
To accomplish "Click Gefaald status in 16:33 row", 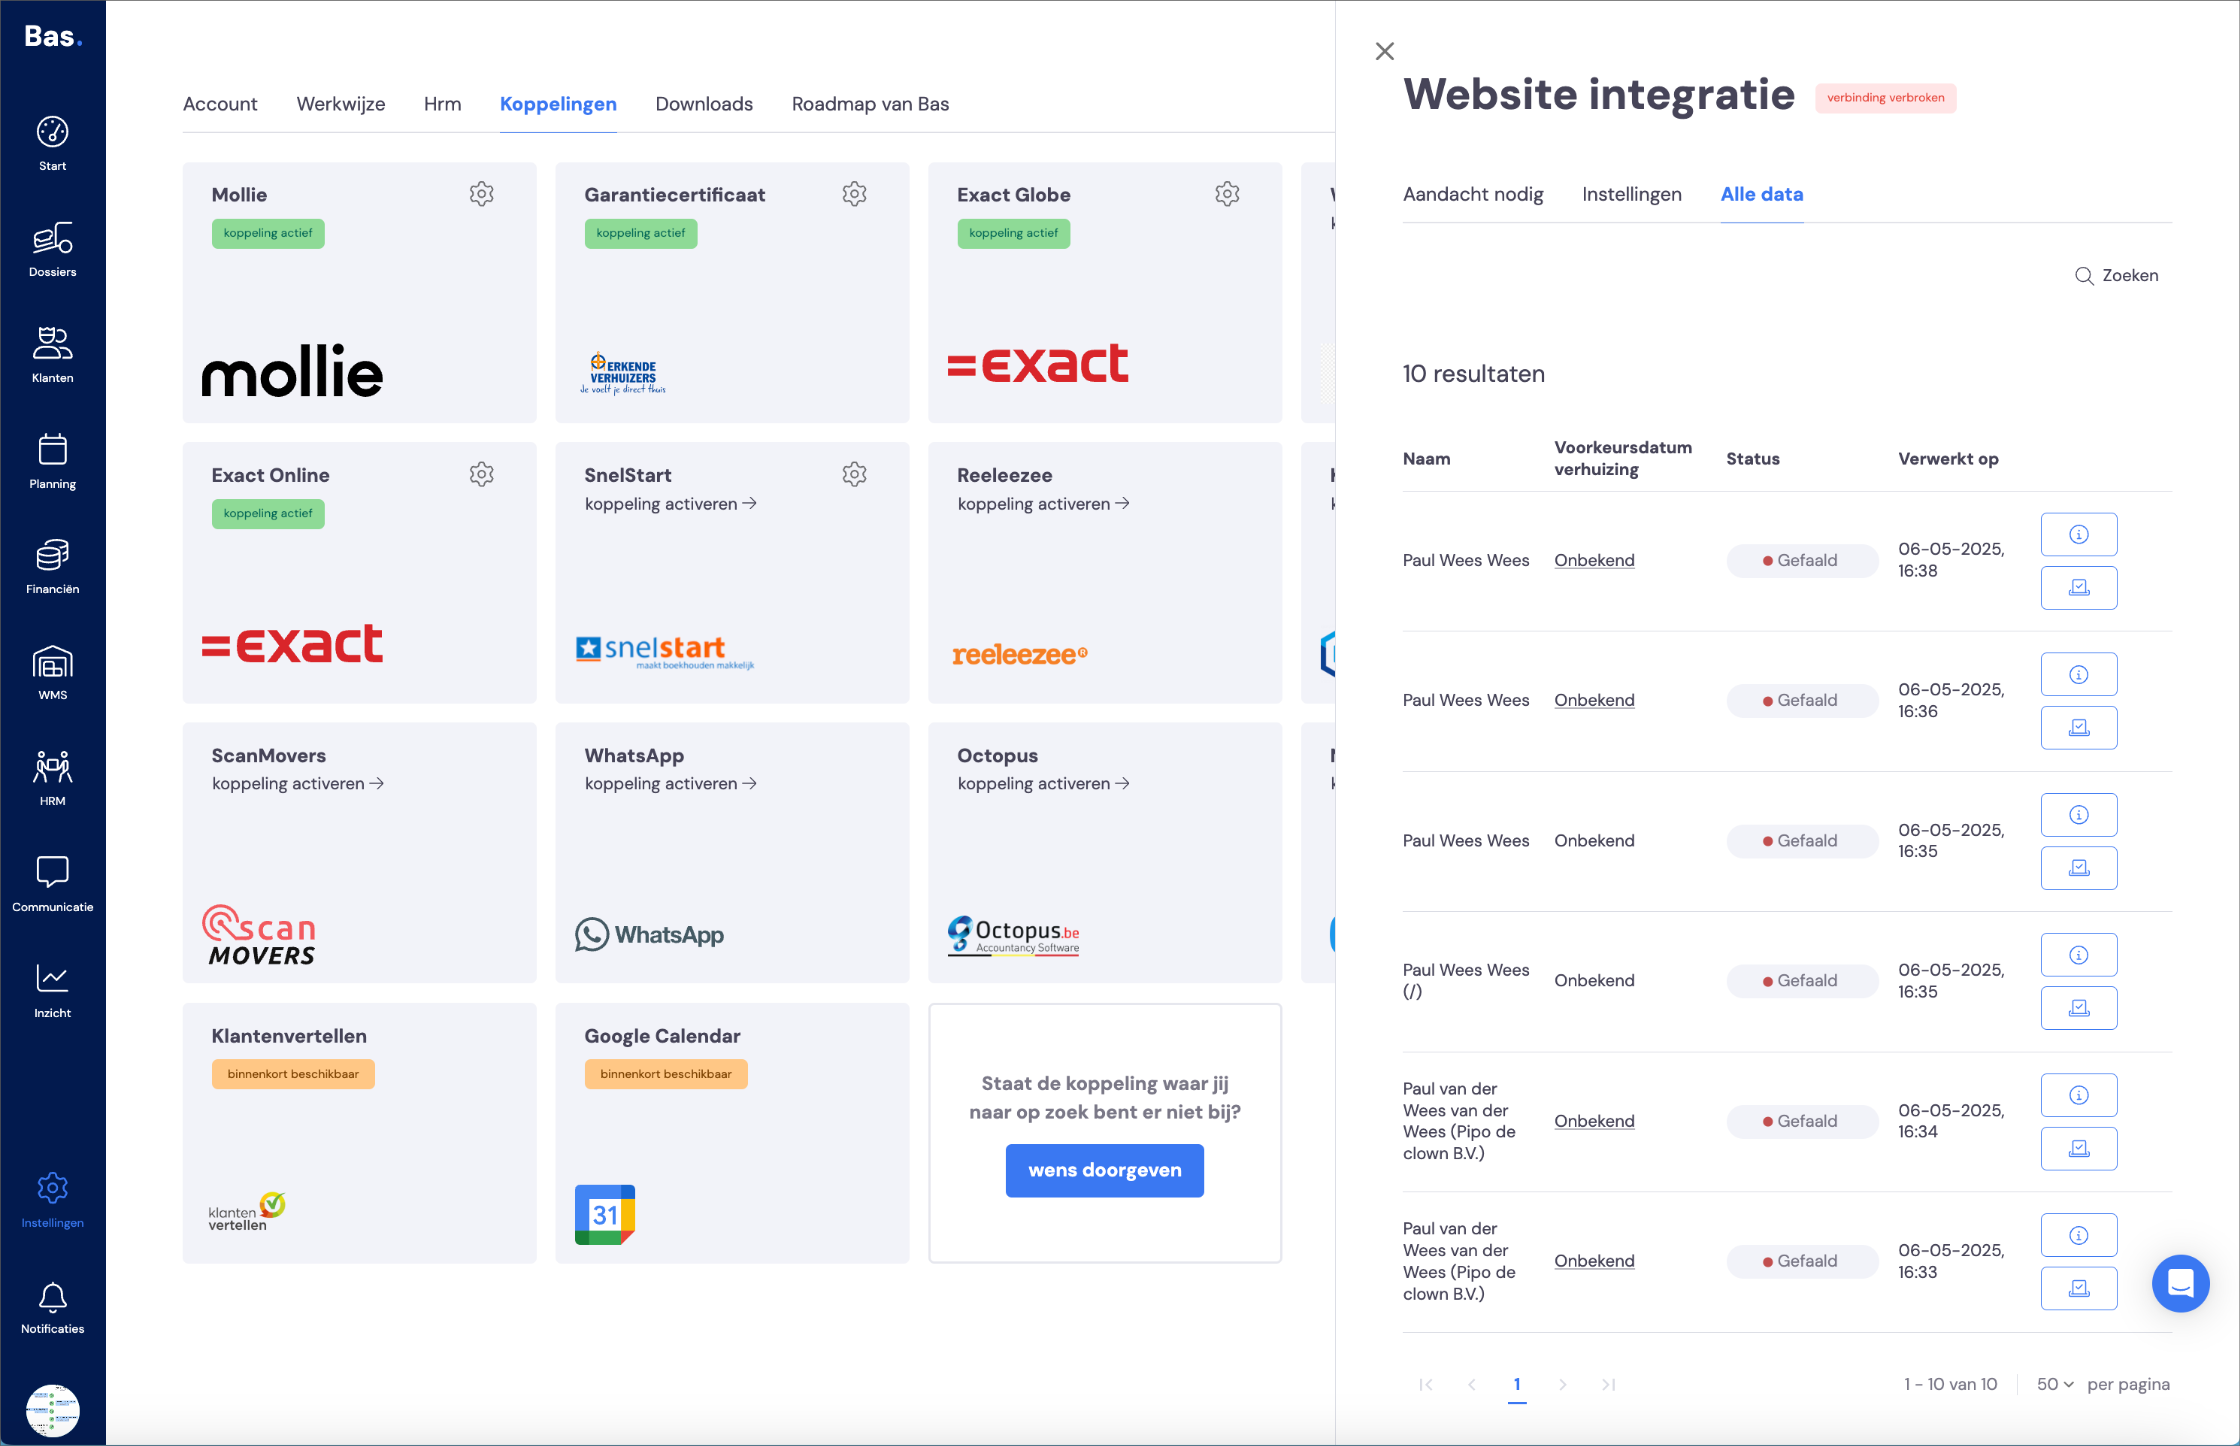I will (1801, 1261).
